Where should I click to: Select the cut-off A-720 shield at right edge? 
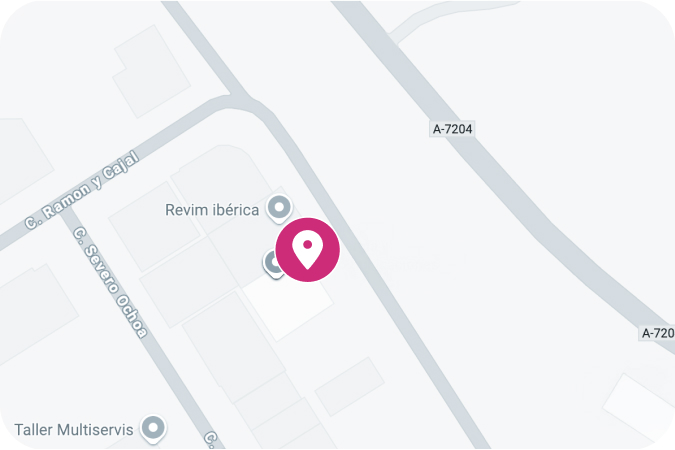click(x=656, y=333)
